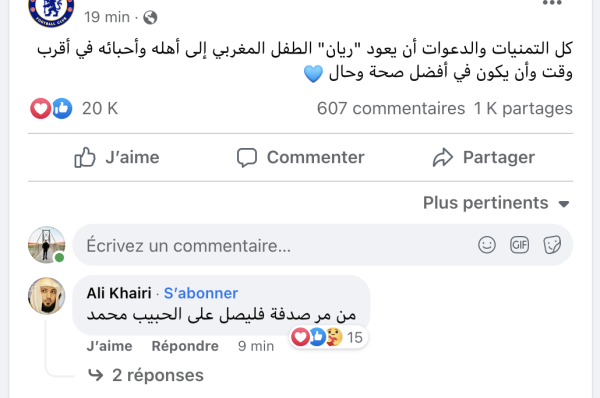Click the globe public visibility icon
The width and height of the screenshot is (600, 398).
click(x=150, y=17)
